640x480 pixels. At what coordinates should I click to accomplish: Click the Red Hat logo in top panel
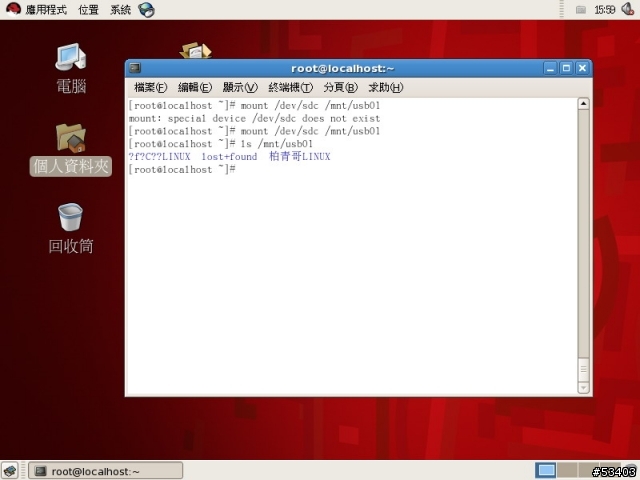click(x=13, y=9)
